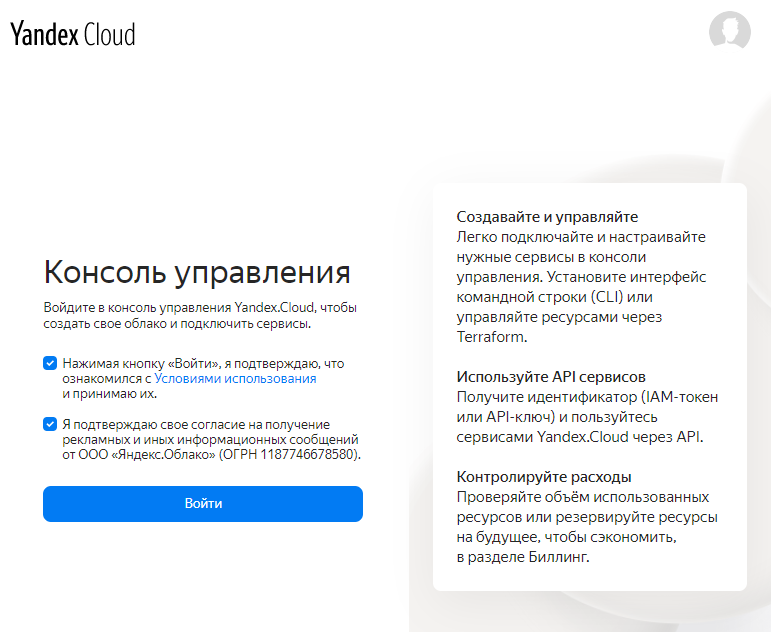This screenshot has width=771, height=632.
Task: Click the Консоль управления heading
Action: 197,272
